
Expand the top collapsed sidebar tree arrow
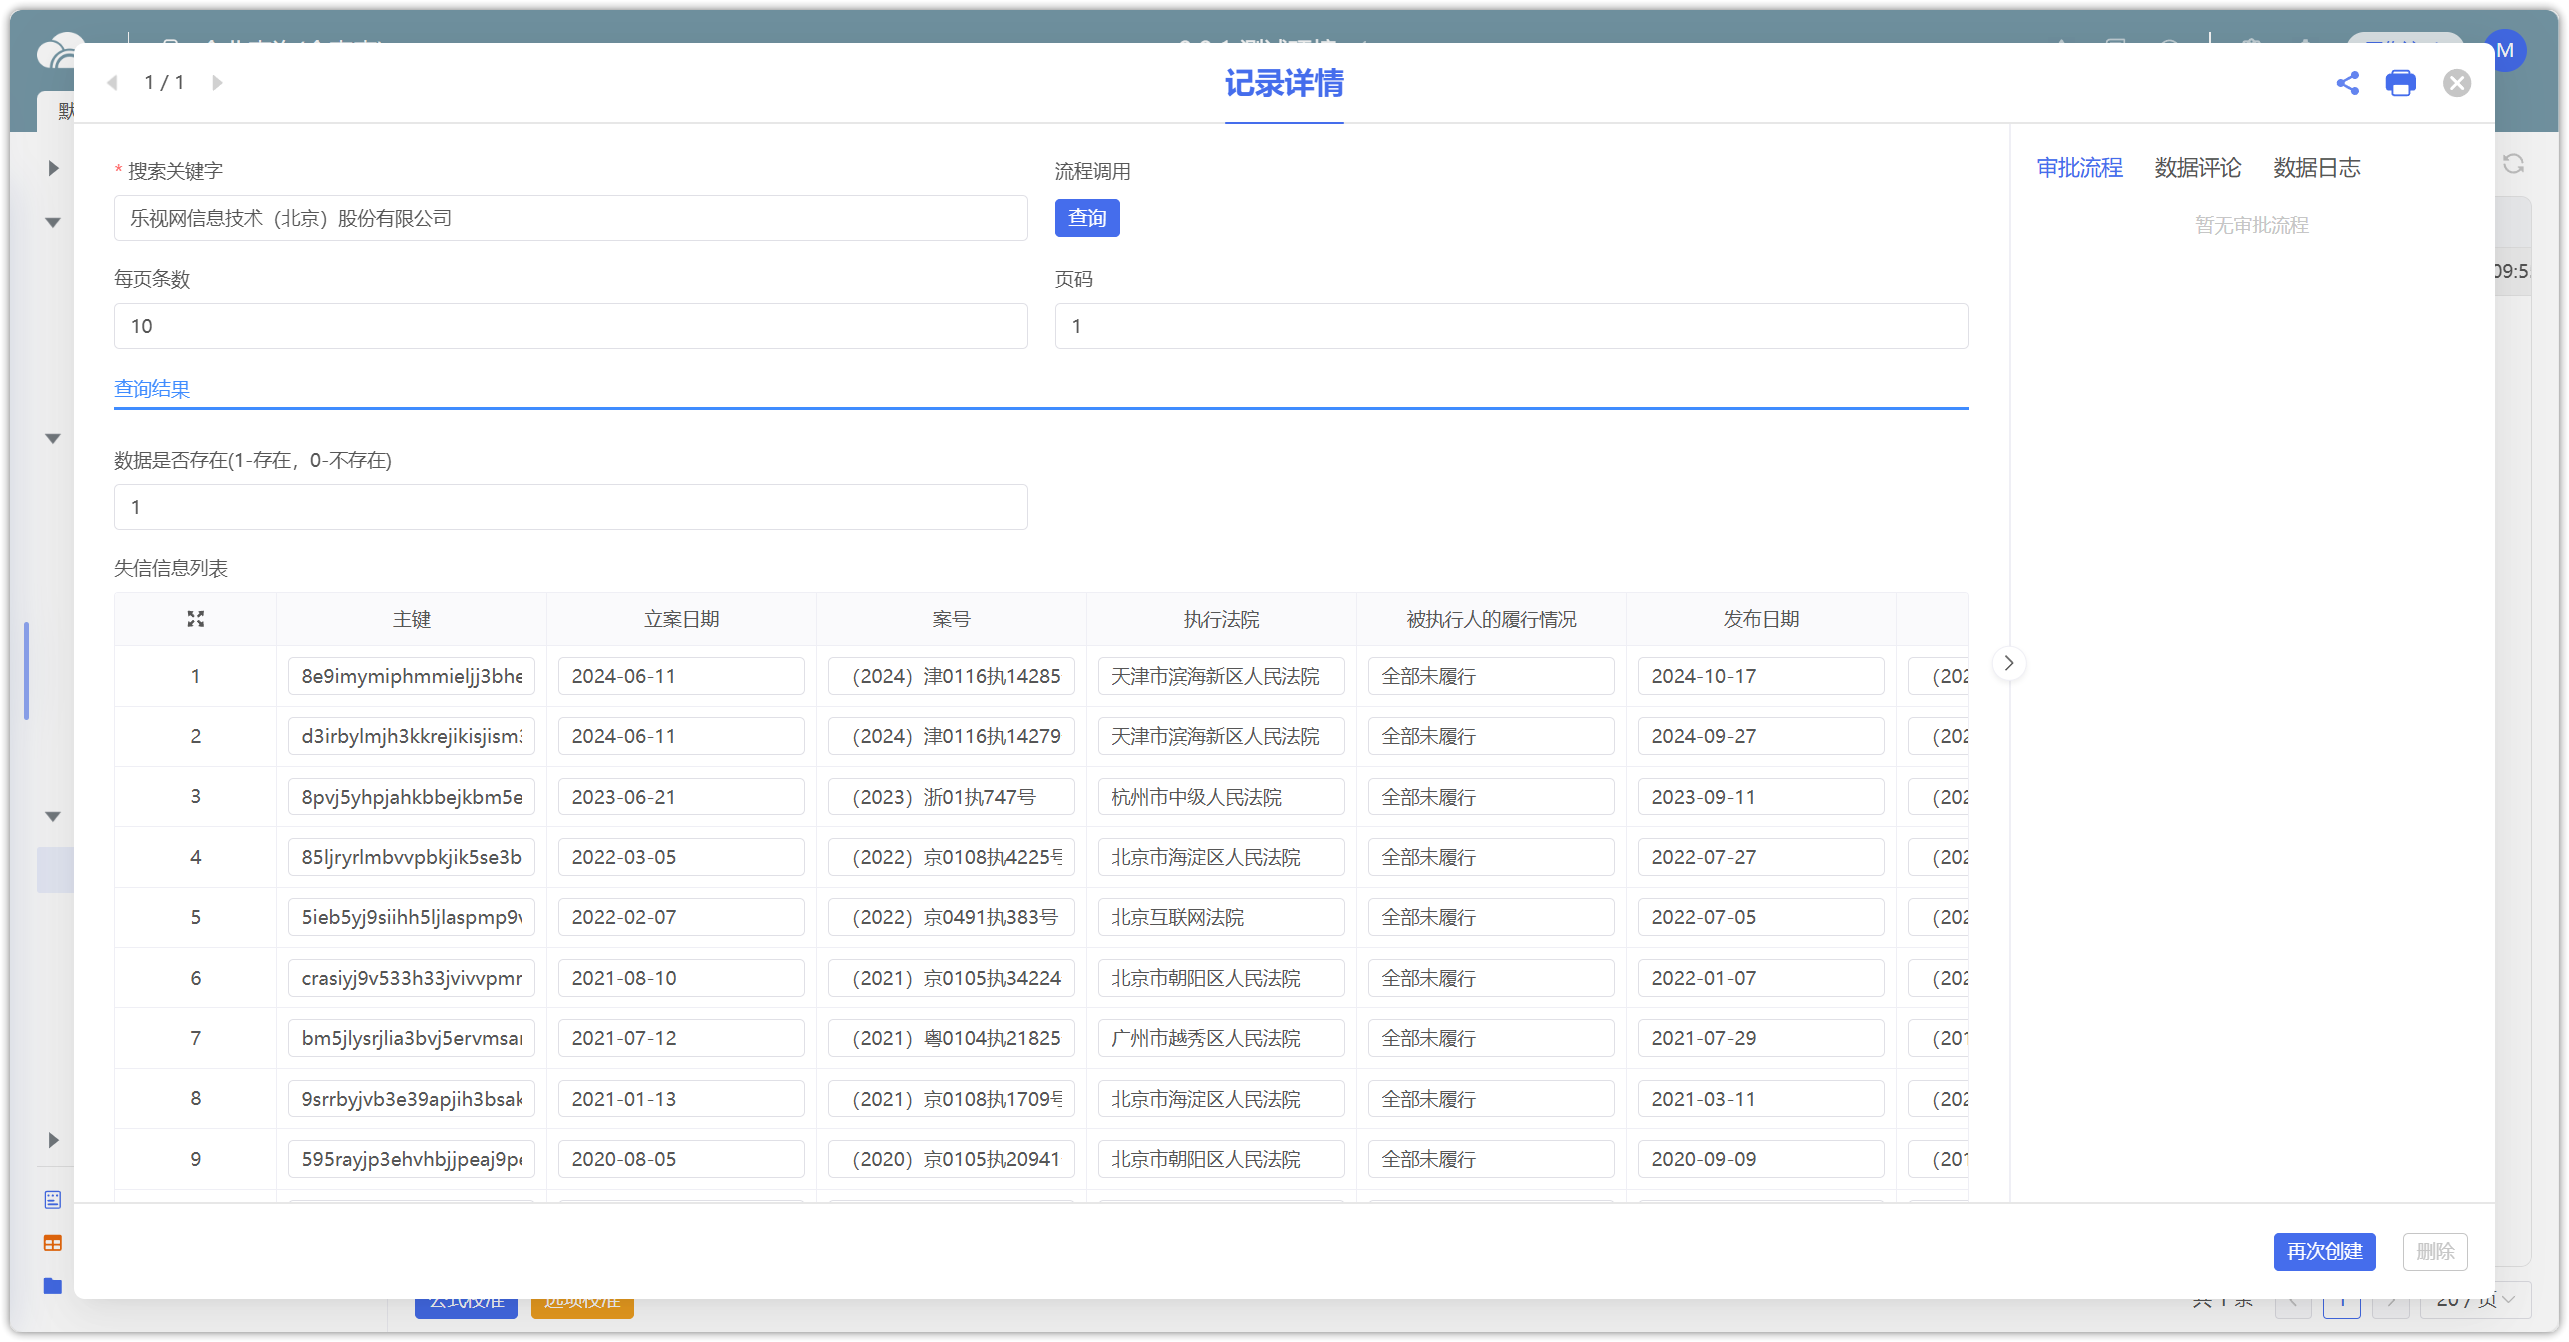tap(54, 168)
